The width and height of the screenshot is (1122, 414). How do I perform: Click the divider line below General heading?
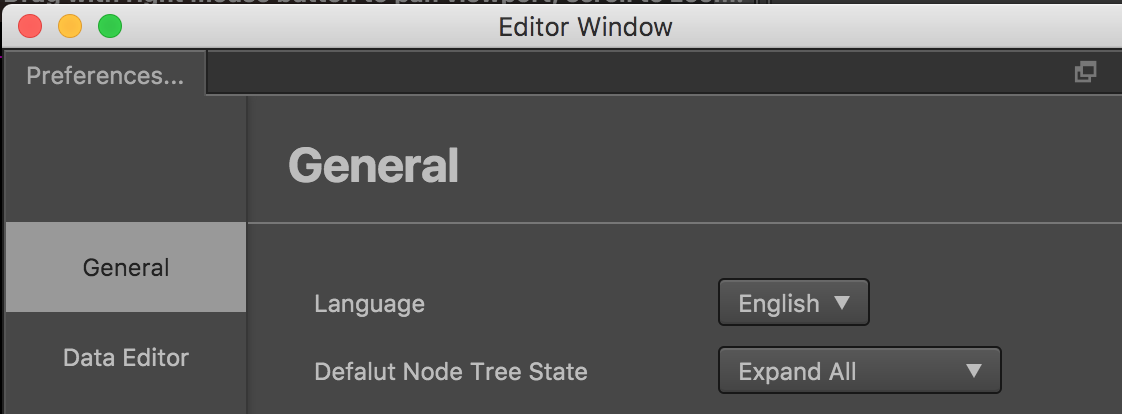click(x=684, y=222)
